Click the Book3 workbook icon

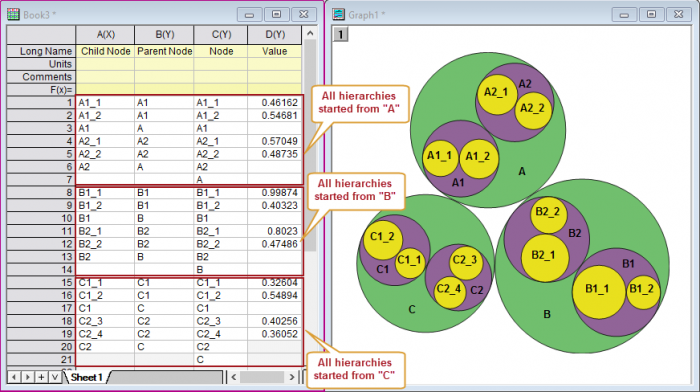(x=13, y=14)
